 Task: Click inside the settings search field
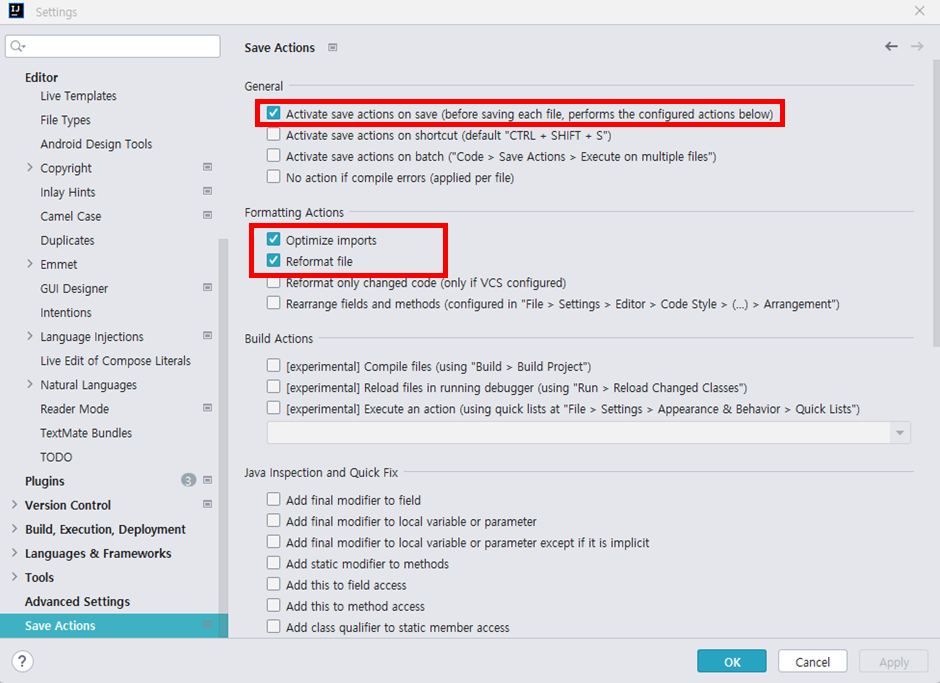pyautogui.click(x=112, y=46)
